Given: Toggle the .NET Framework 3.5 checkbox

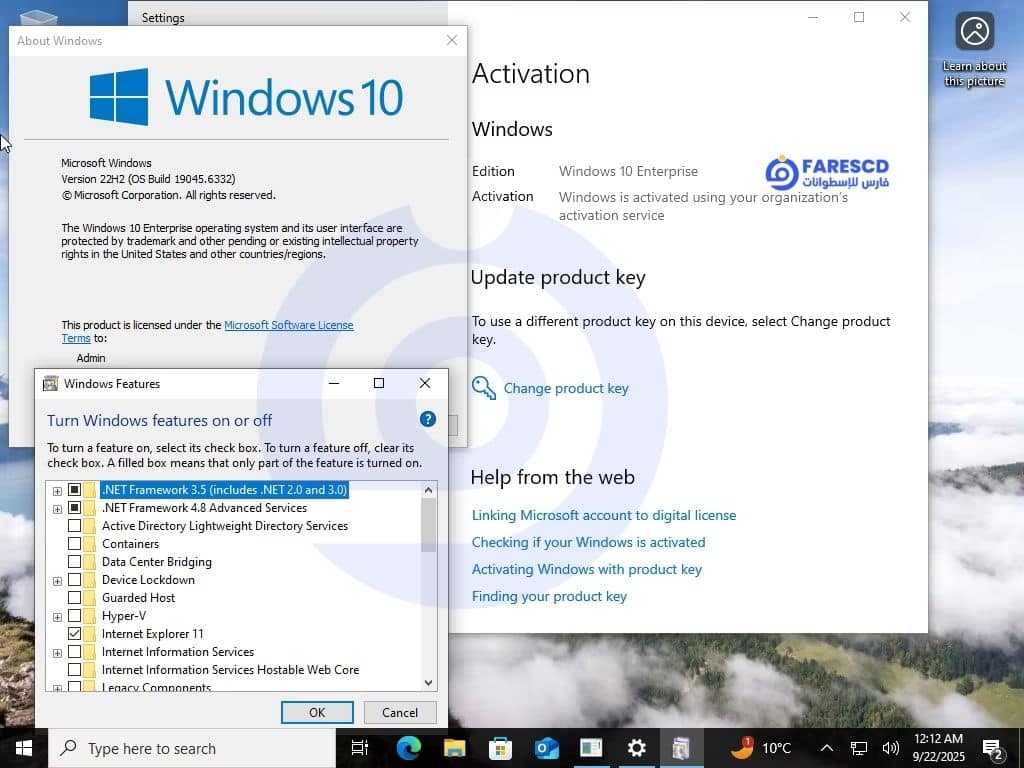Looking at the screenshot, I should pyautogui.click(x=74, y=490).
